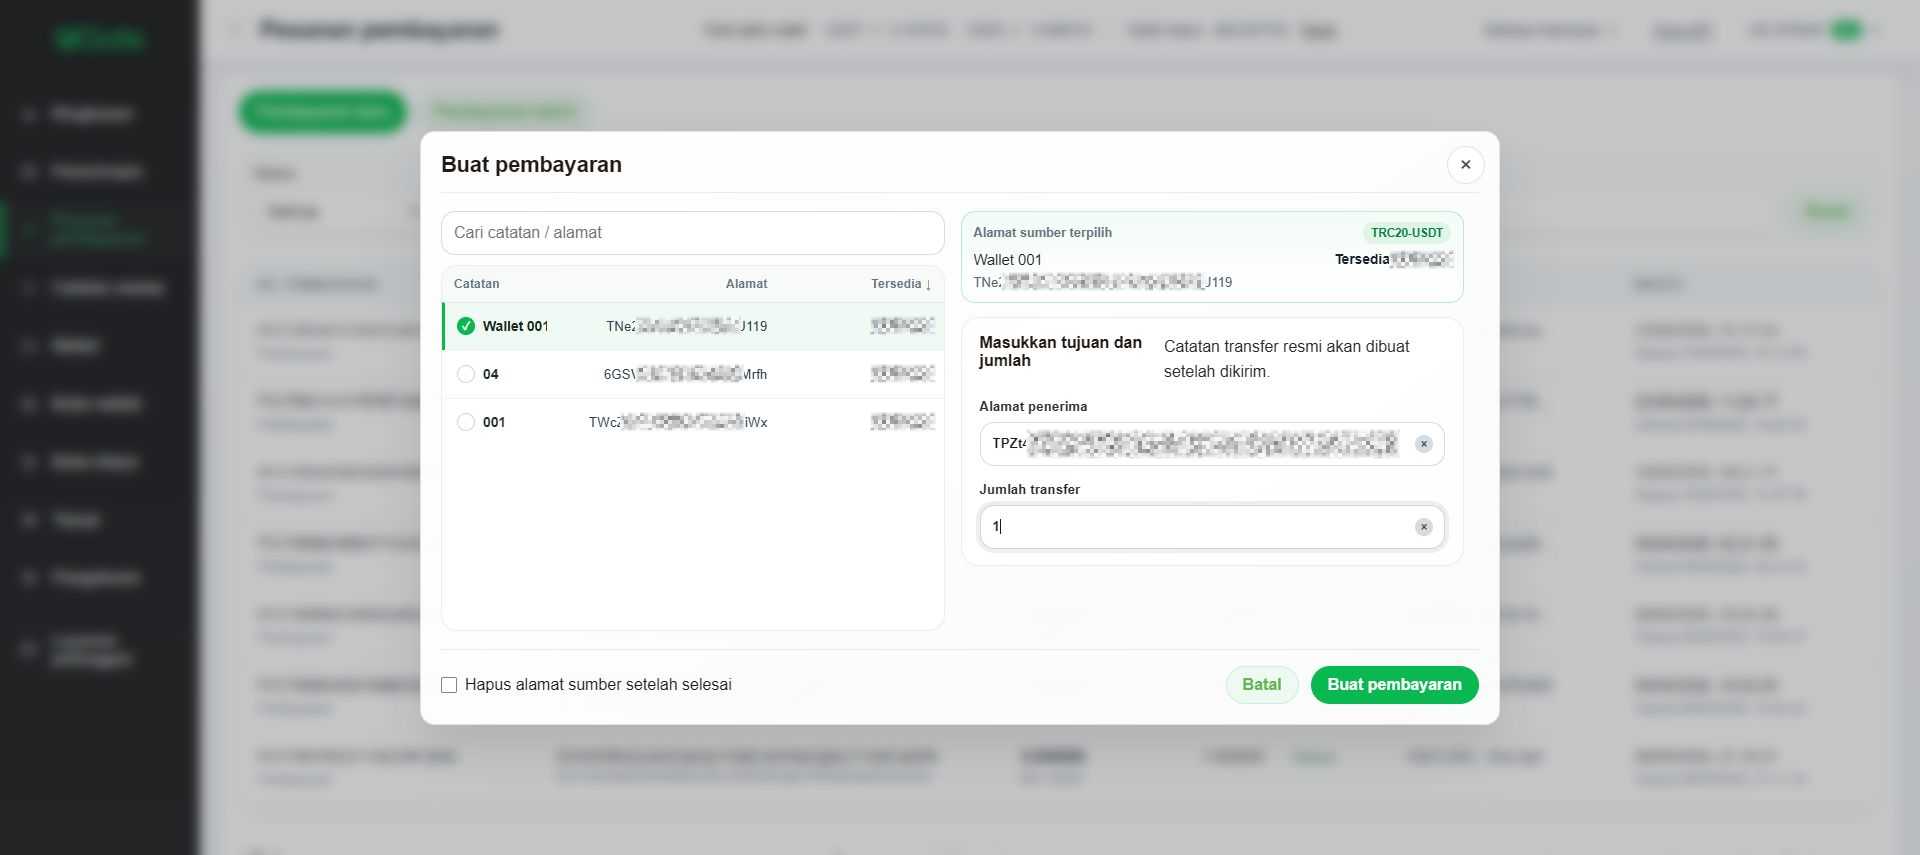The width and height of the screenshot is (1920, 855).
Task: Click the "Buat pembayaran" dialog title
Action: pos(531,165)
